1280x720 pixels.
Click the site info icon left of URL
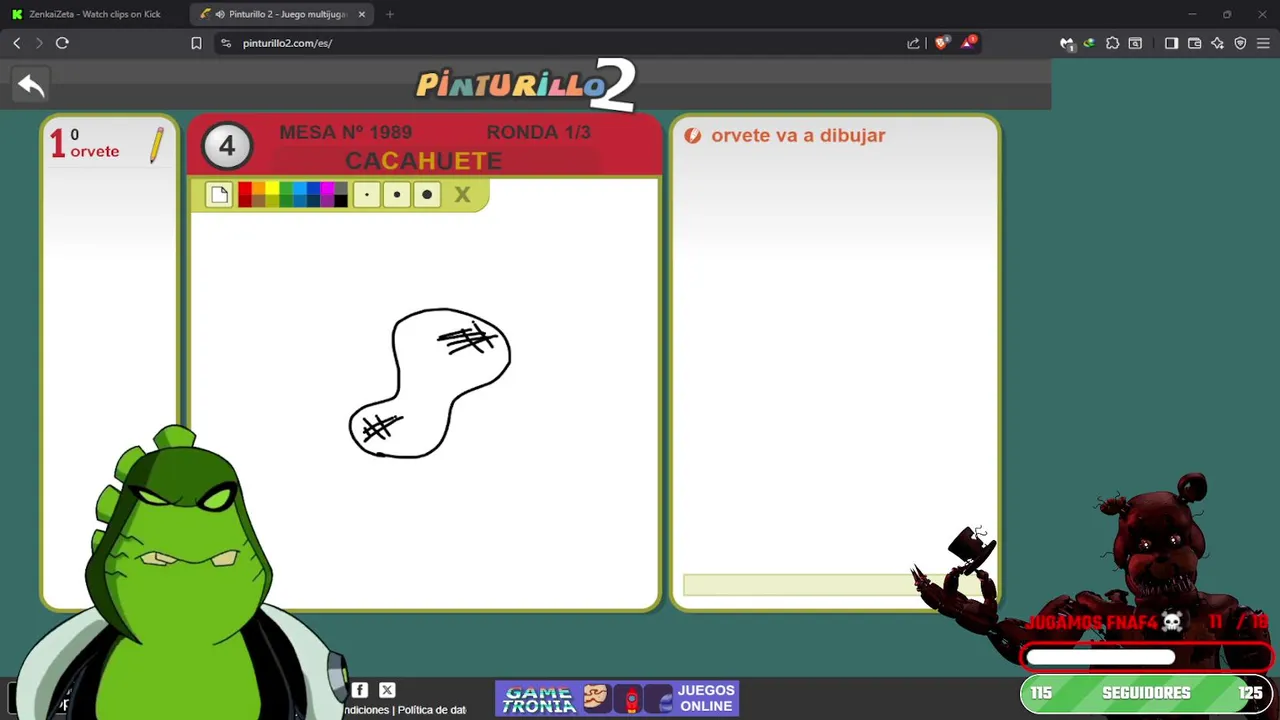point(226,43)
